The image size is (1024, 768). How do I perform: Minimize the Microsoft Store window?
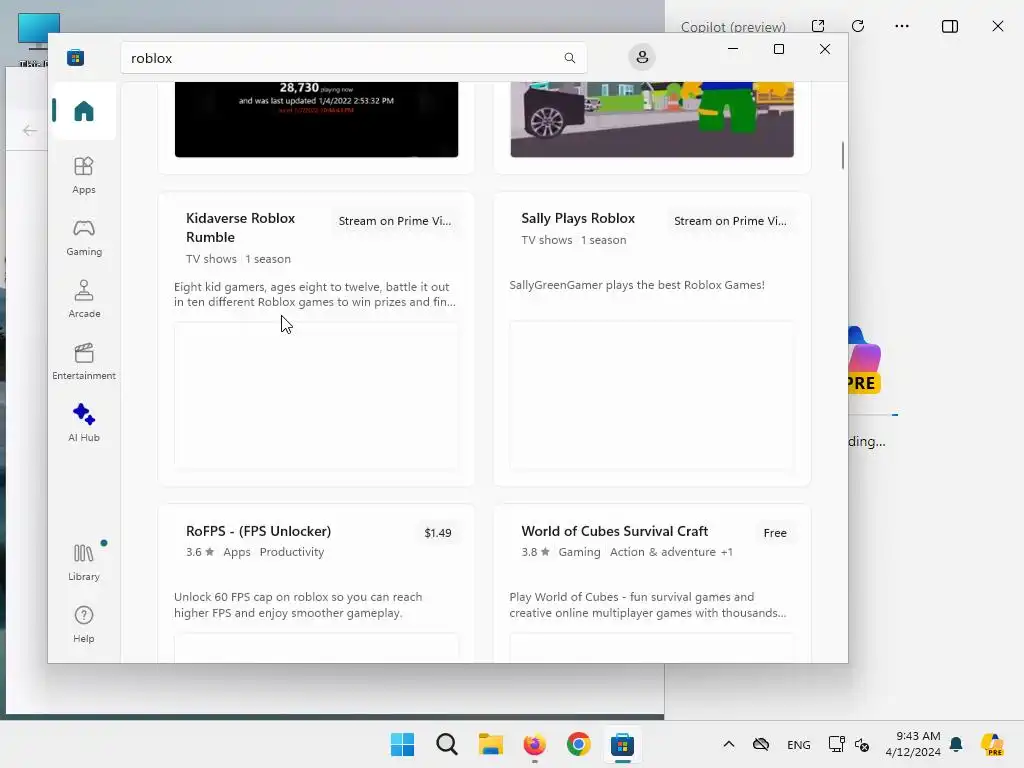(733, 49)
